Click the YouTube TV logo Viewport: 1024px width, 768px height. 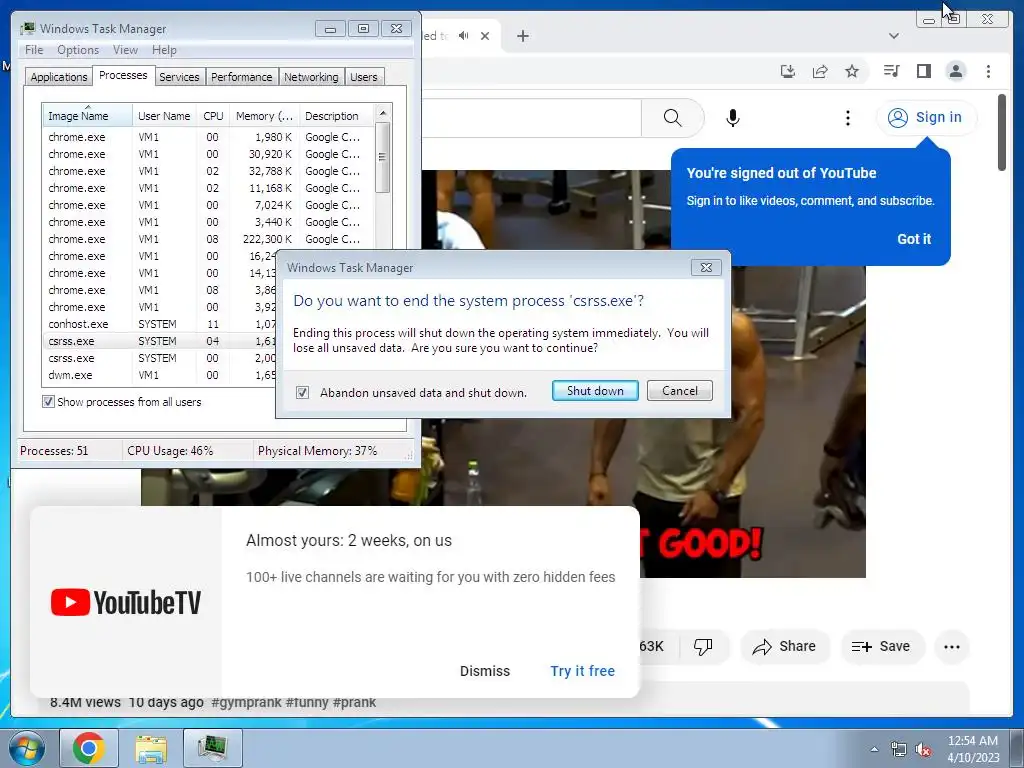click(126, 602)
